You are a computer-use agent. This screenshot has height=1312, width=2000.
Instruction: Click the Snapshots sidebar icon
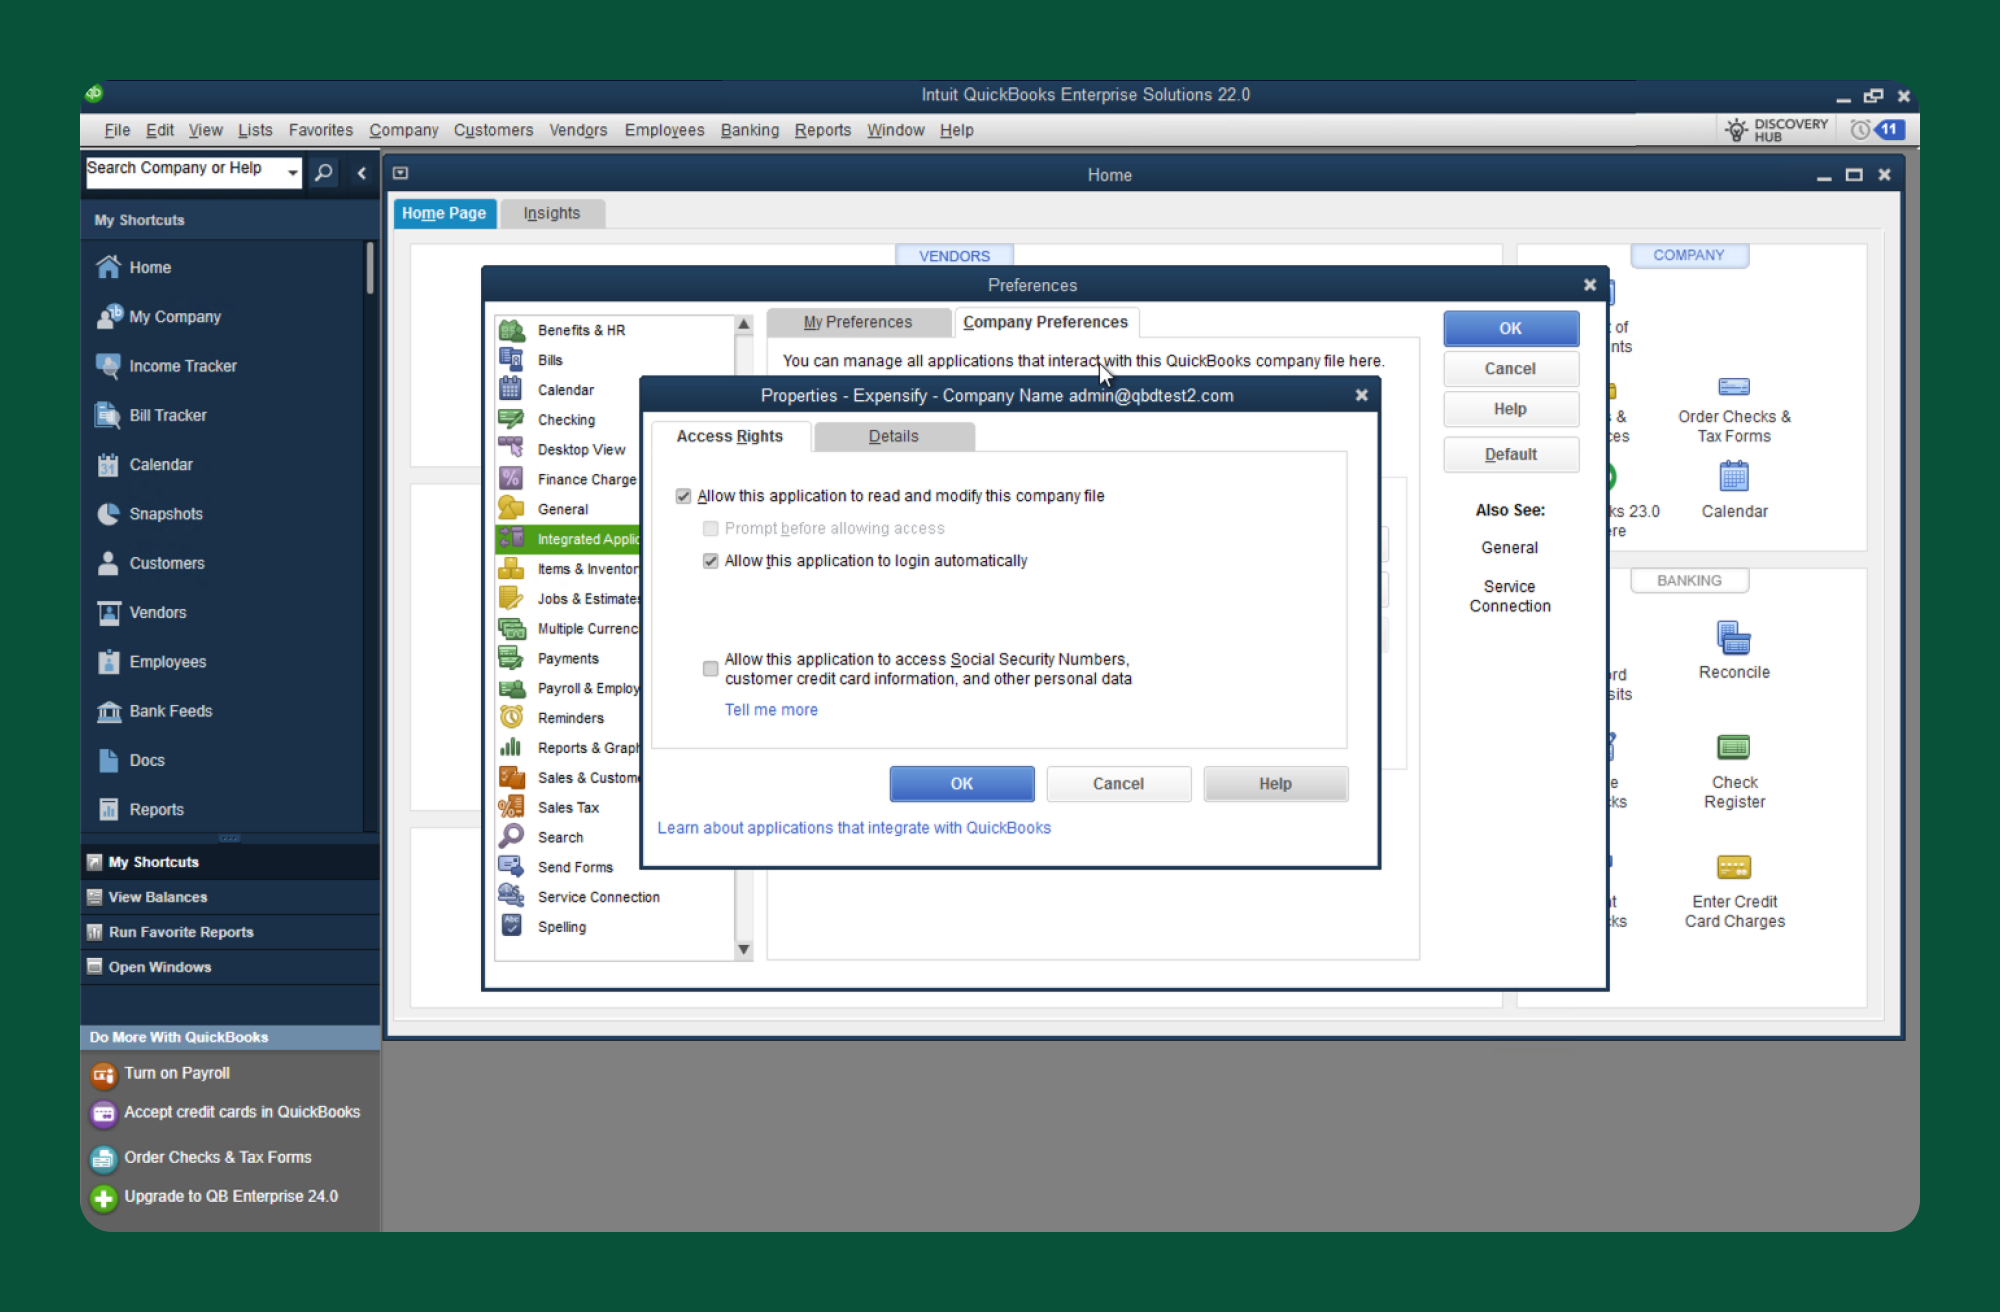163,514
